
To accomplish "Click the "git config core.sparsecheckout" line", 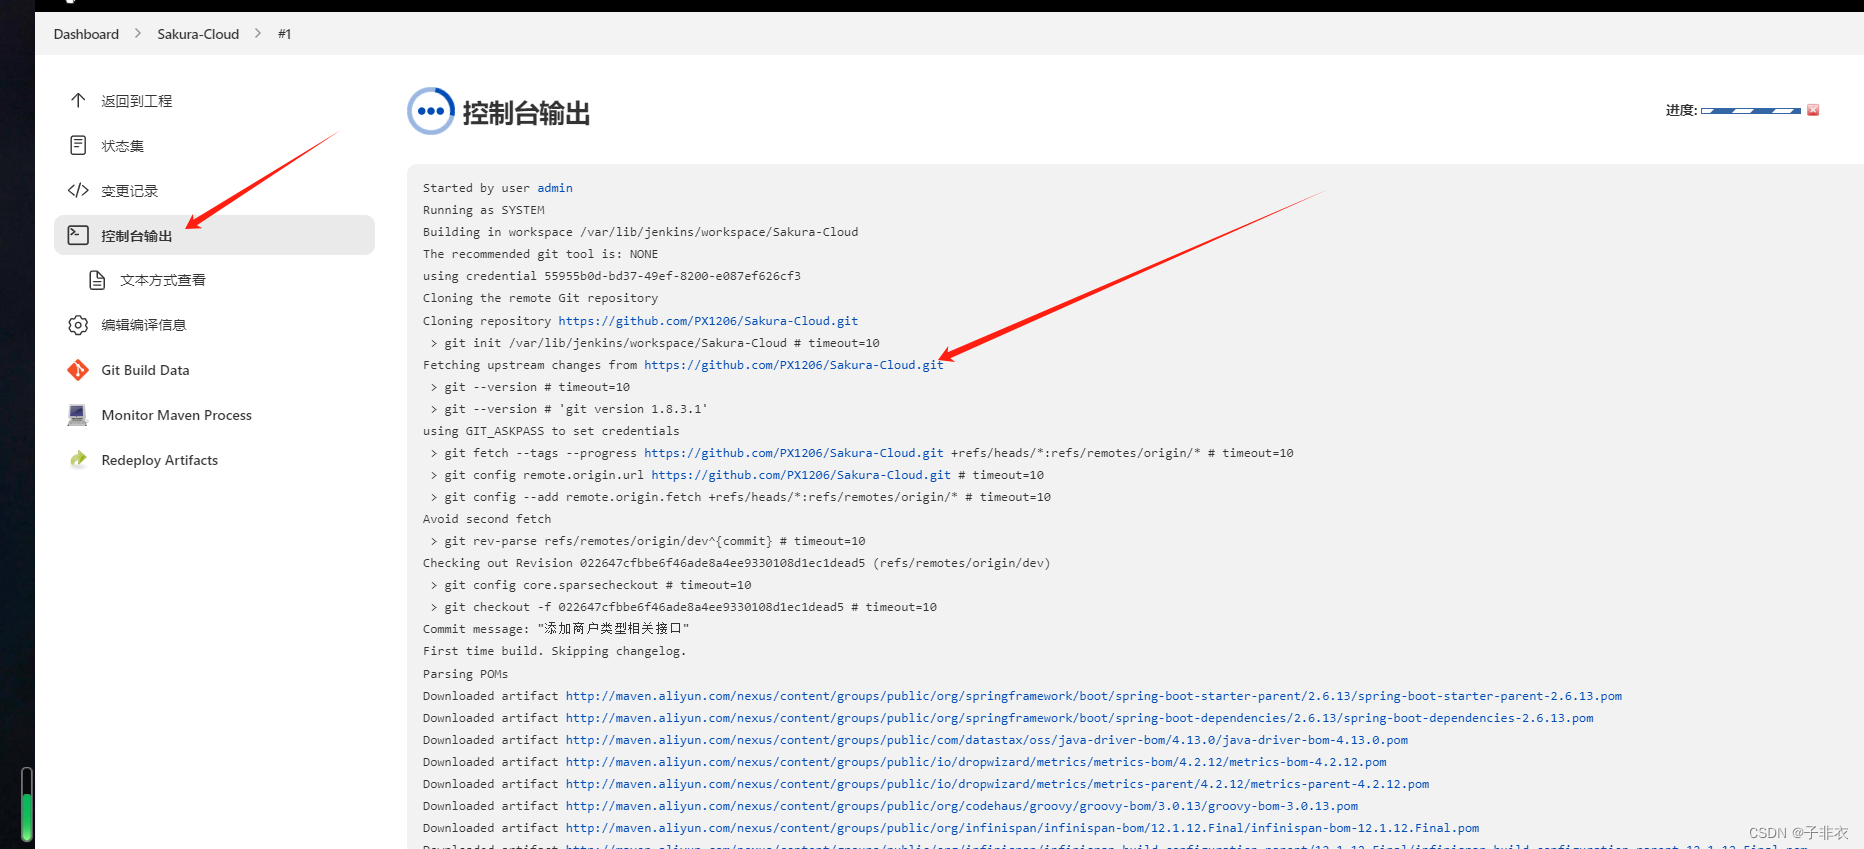I will click(591, 585).
